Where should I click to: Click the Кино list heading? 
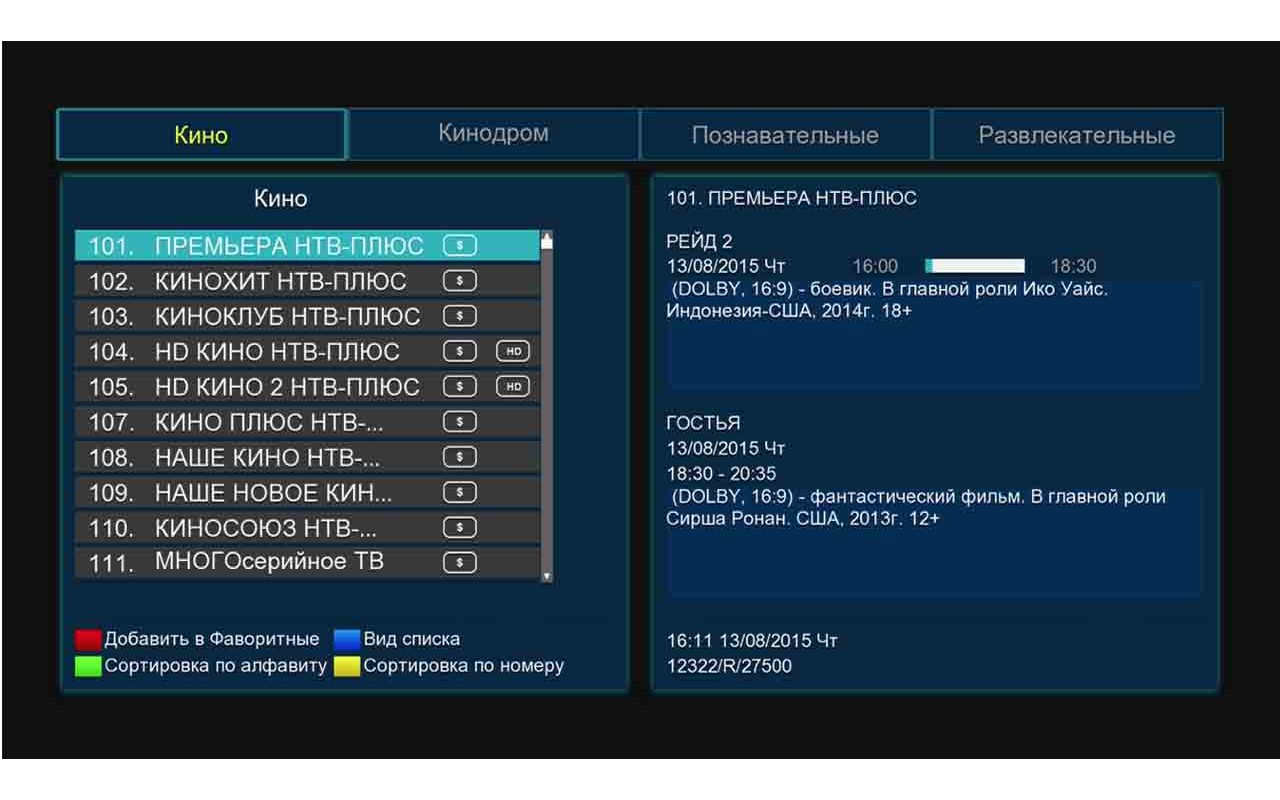tap(281, 198)
